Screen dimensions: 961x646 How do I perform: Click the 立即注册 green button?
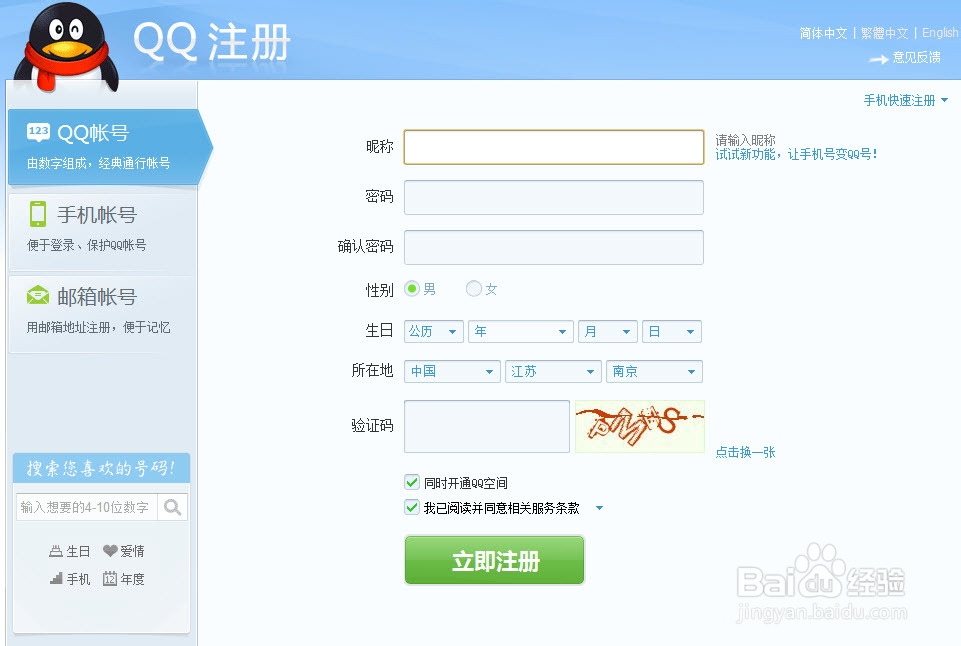[495, 560]
